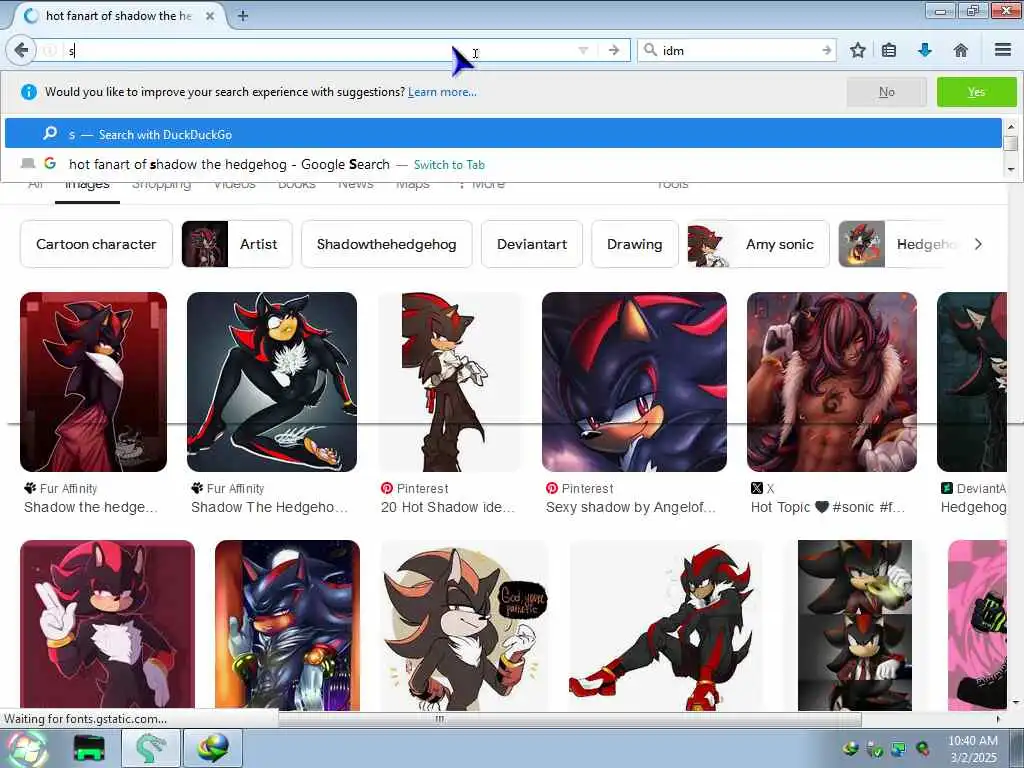Click the DeviantArt source label
The width and height of the screenshot is (1024, 768).
pos(980,488)
